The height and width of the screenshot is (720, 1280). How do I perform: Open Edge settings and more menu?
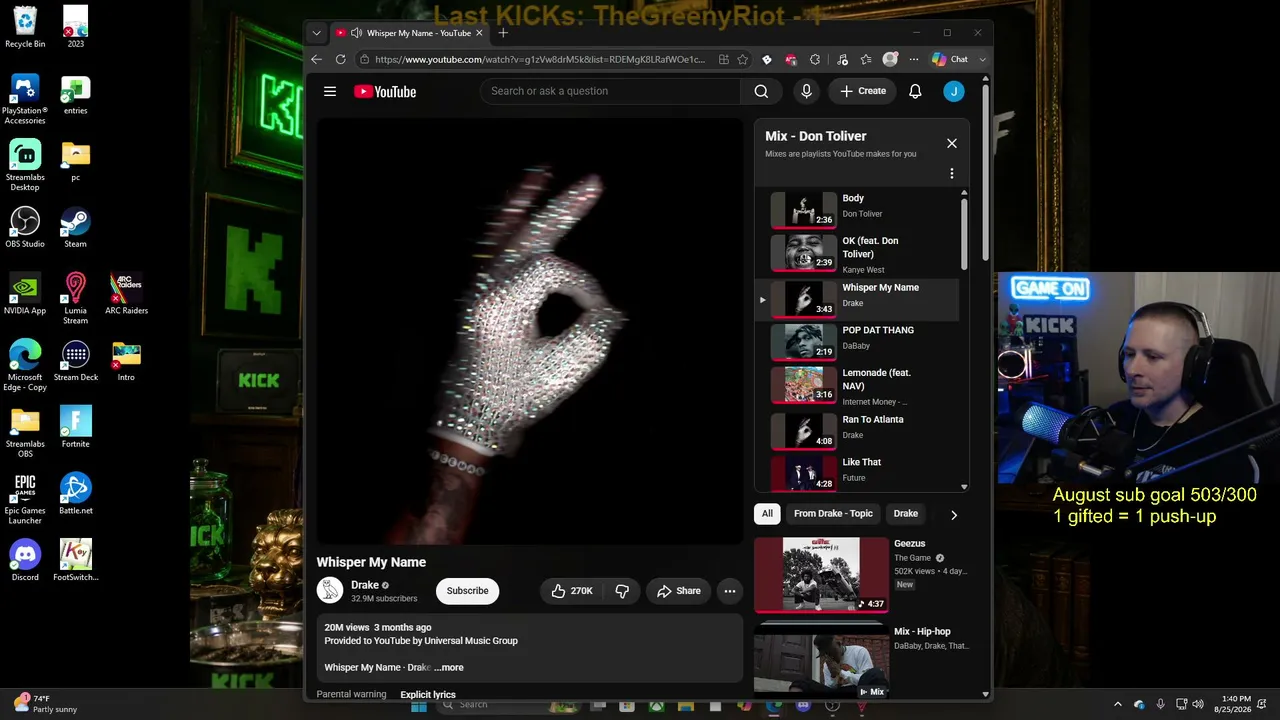(x=914, y=59)
